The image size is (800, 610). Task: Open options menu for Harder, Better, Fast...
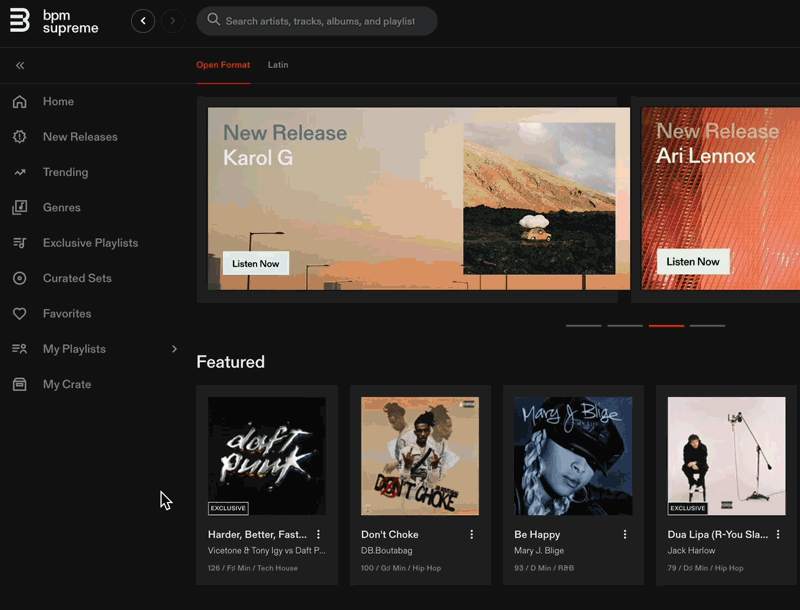click(x=318, y=534)
